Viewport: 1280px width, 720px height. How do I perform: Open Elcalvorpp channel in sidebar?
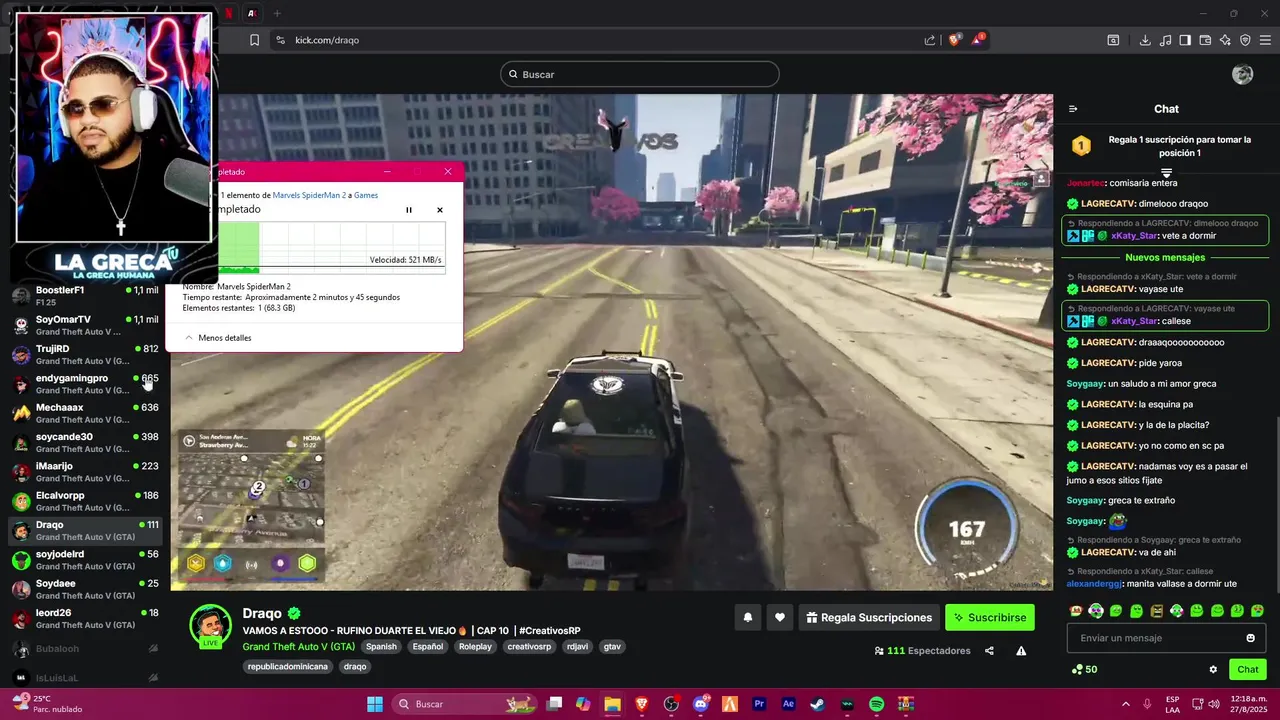coord(85,501)
